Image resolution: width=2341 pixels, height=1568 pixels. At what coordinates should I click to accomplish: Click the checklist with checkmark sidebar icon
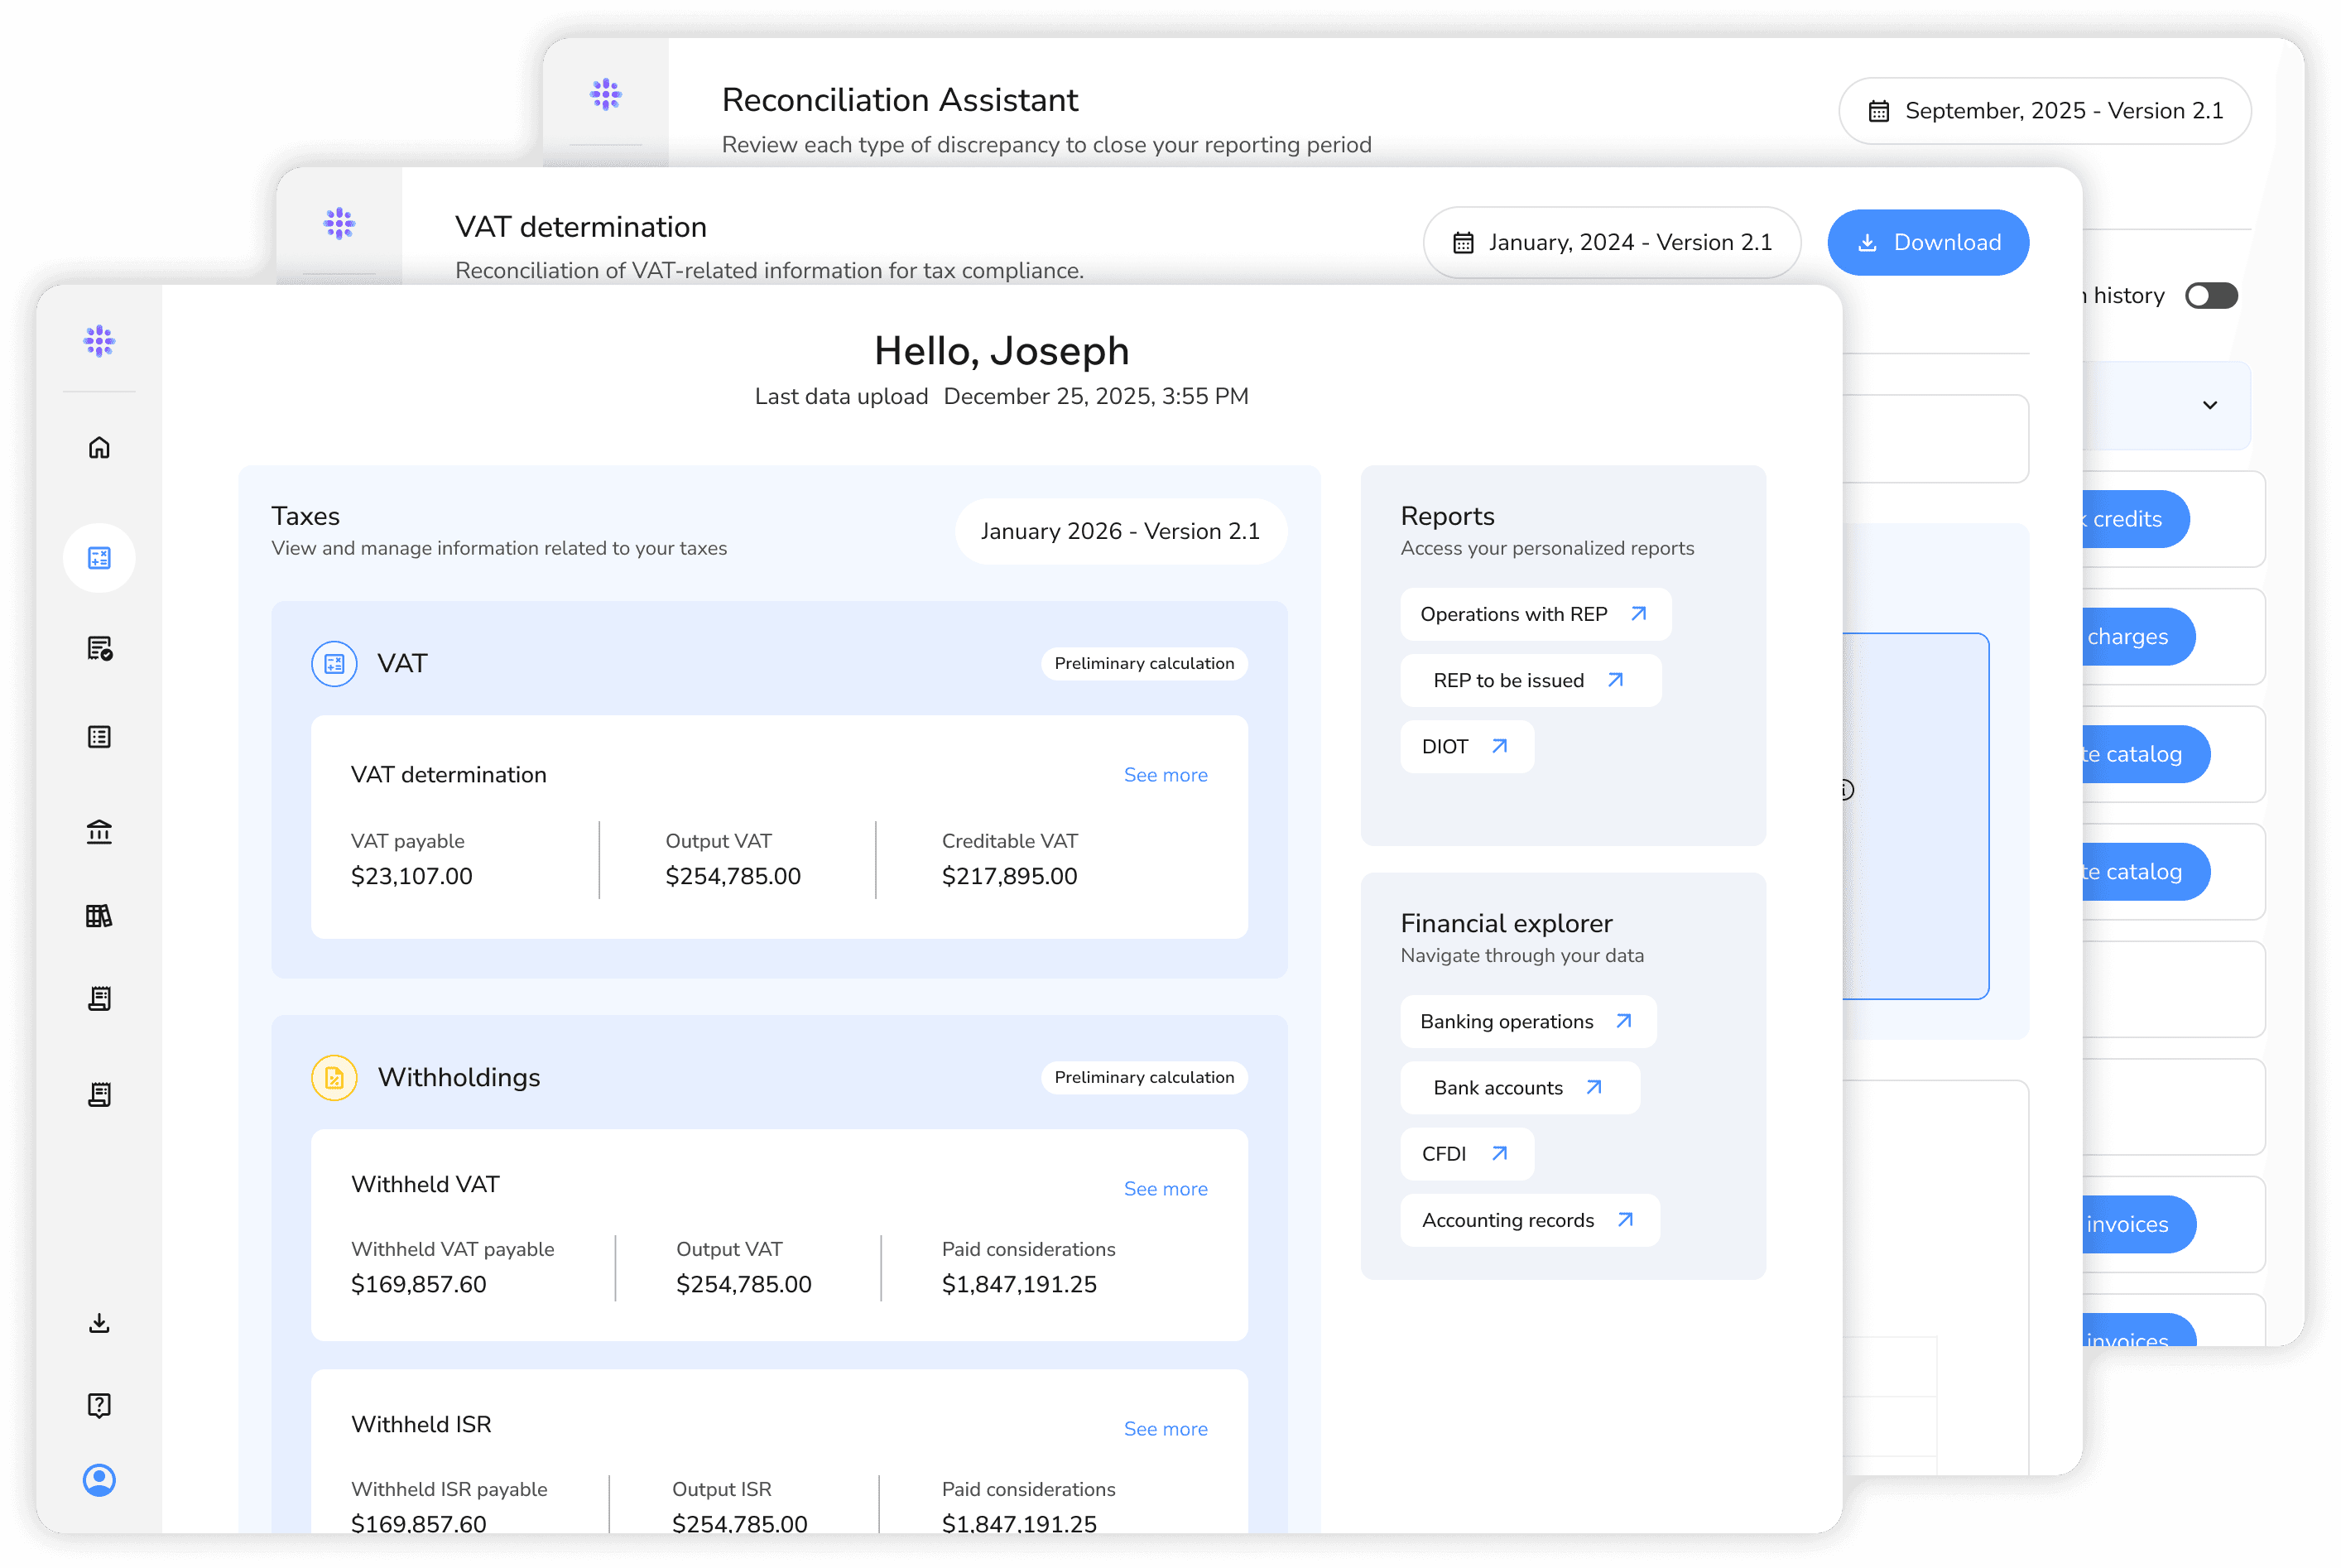pyautogui.click(x=99, y=649)
